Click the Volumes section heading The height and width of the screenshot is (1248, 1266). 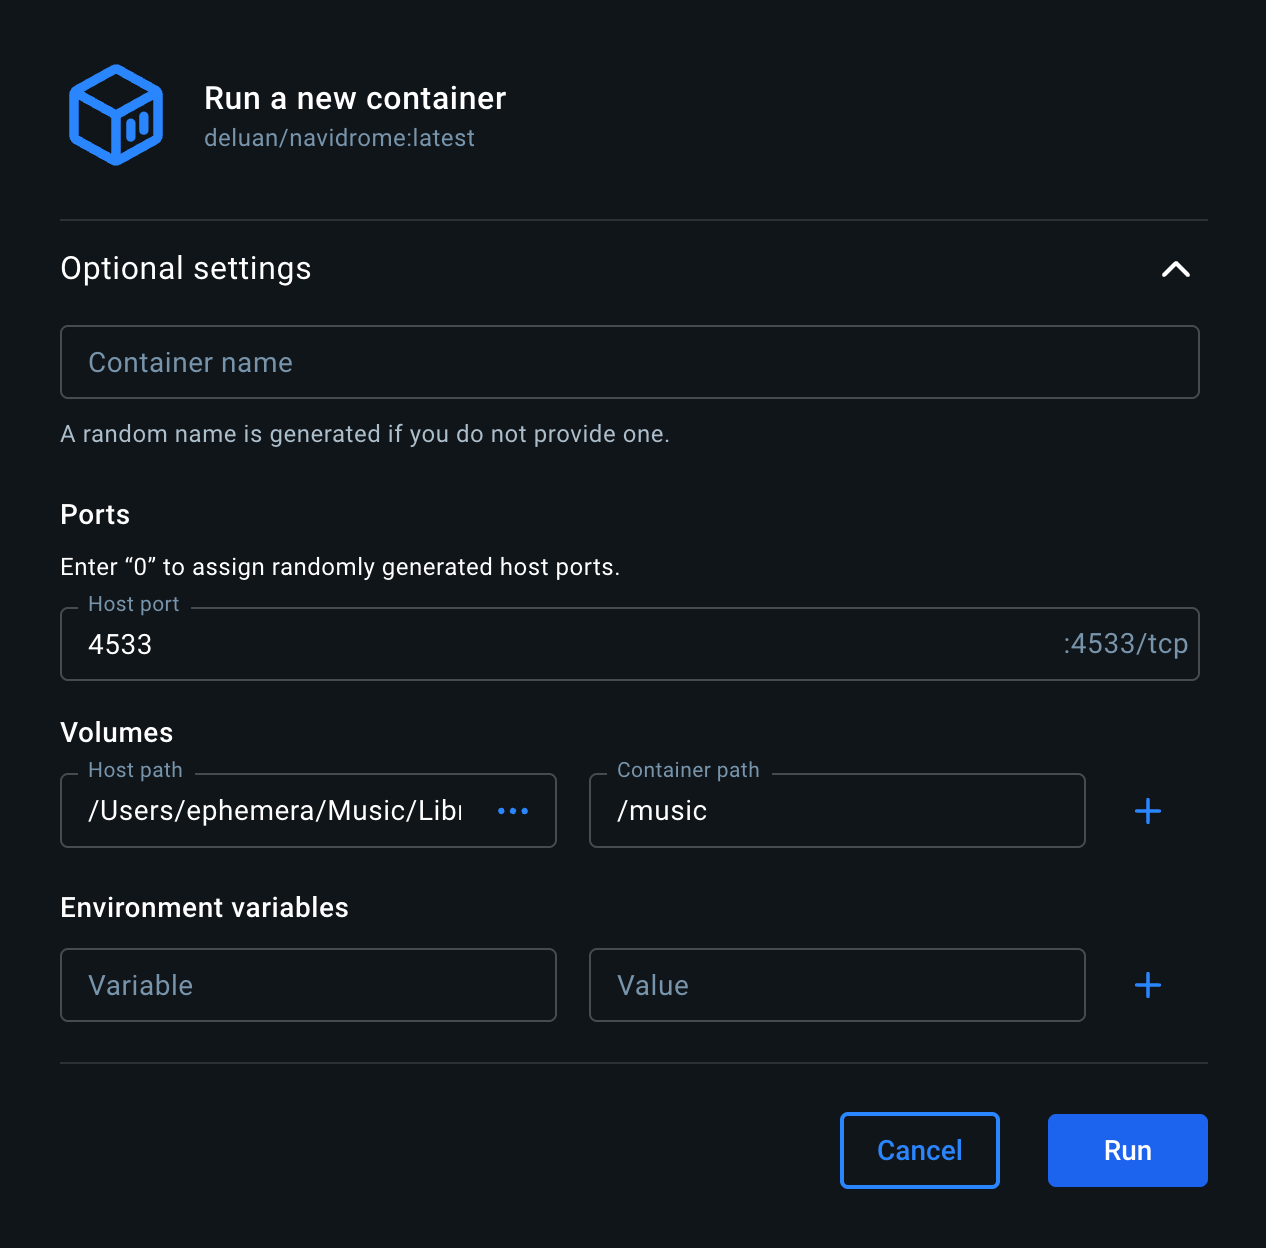point(116,732)
